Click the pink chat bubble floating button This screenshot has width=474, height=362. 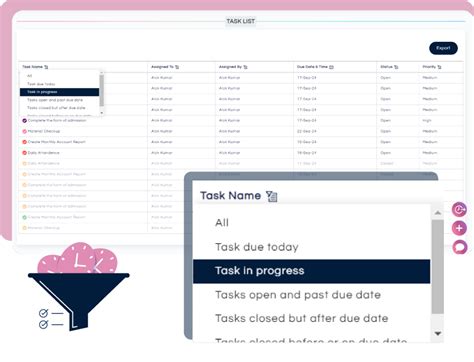[460, 247]
